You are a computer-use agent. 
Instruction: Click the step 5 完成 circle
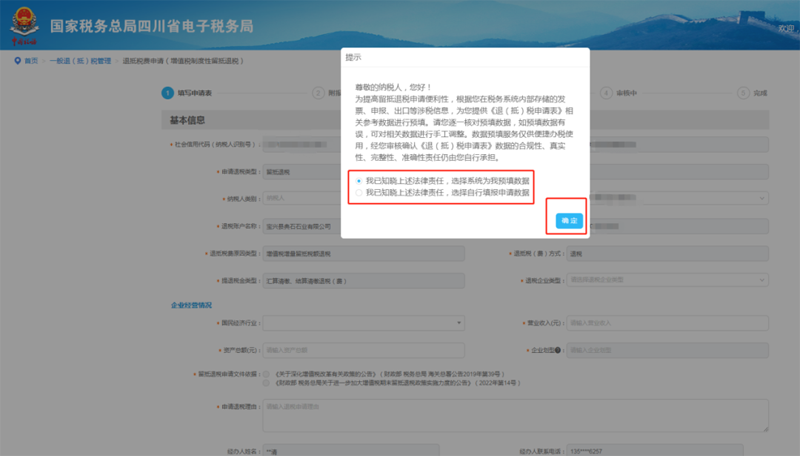point(743,91)
